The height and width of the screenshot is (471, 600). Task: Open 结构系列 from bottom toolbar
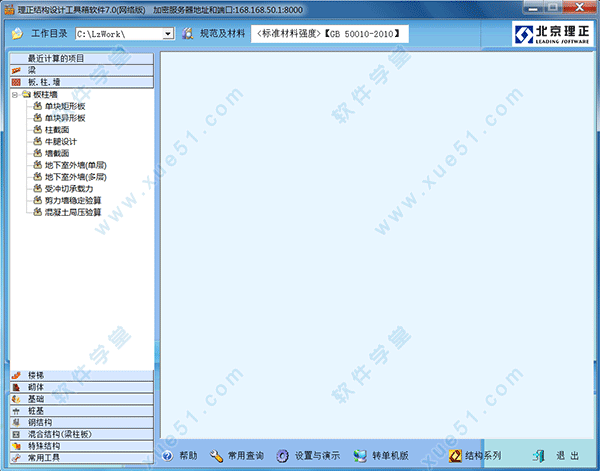click(483, 456)
